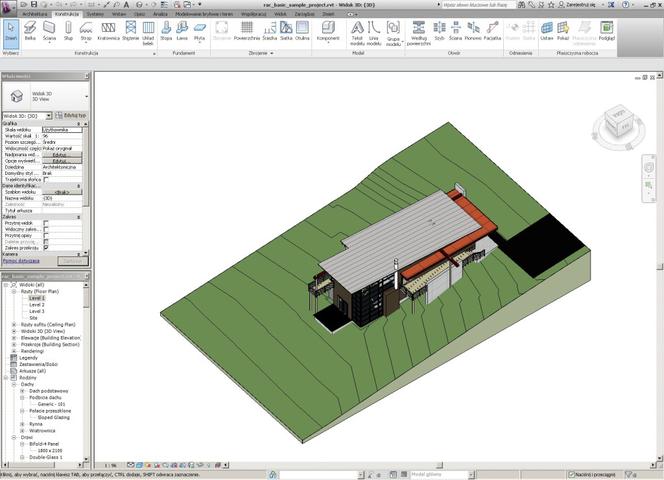Viewport: 664px width, 480px height.
Task: Open the Analiza ribbon tab
Action: point(160,14)
